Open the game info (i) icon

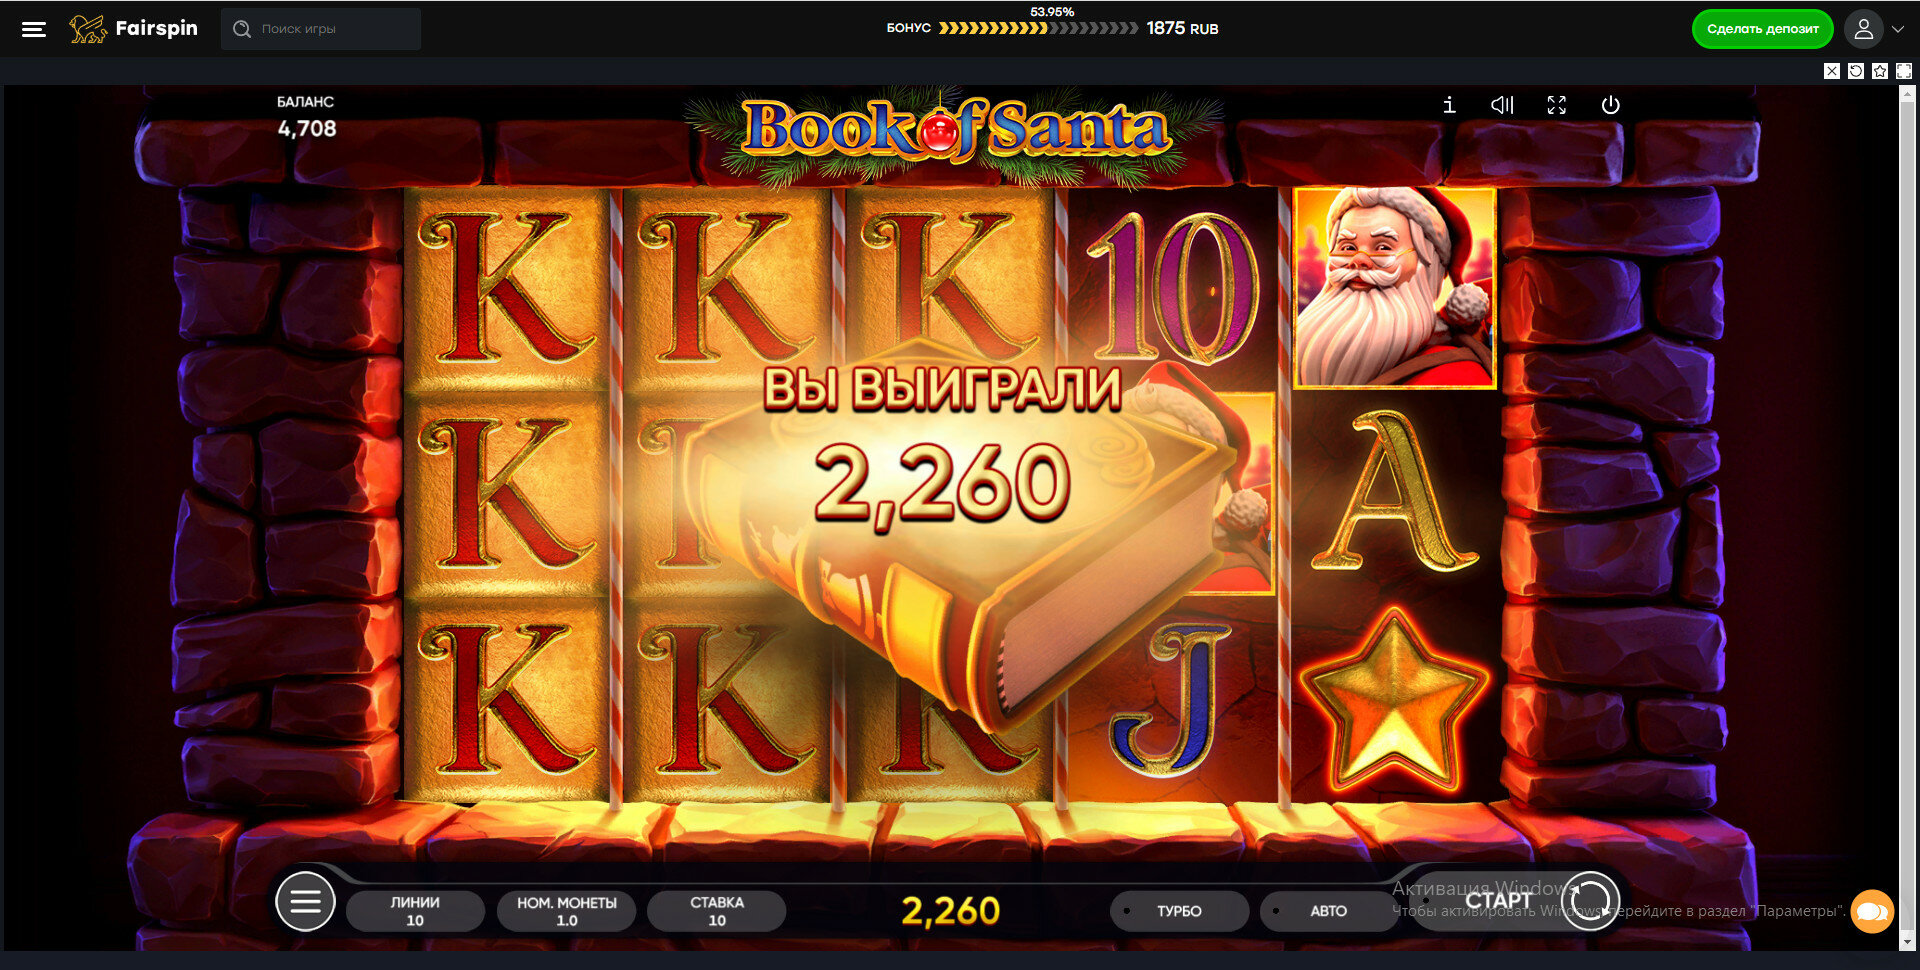1449,105
